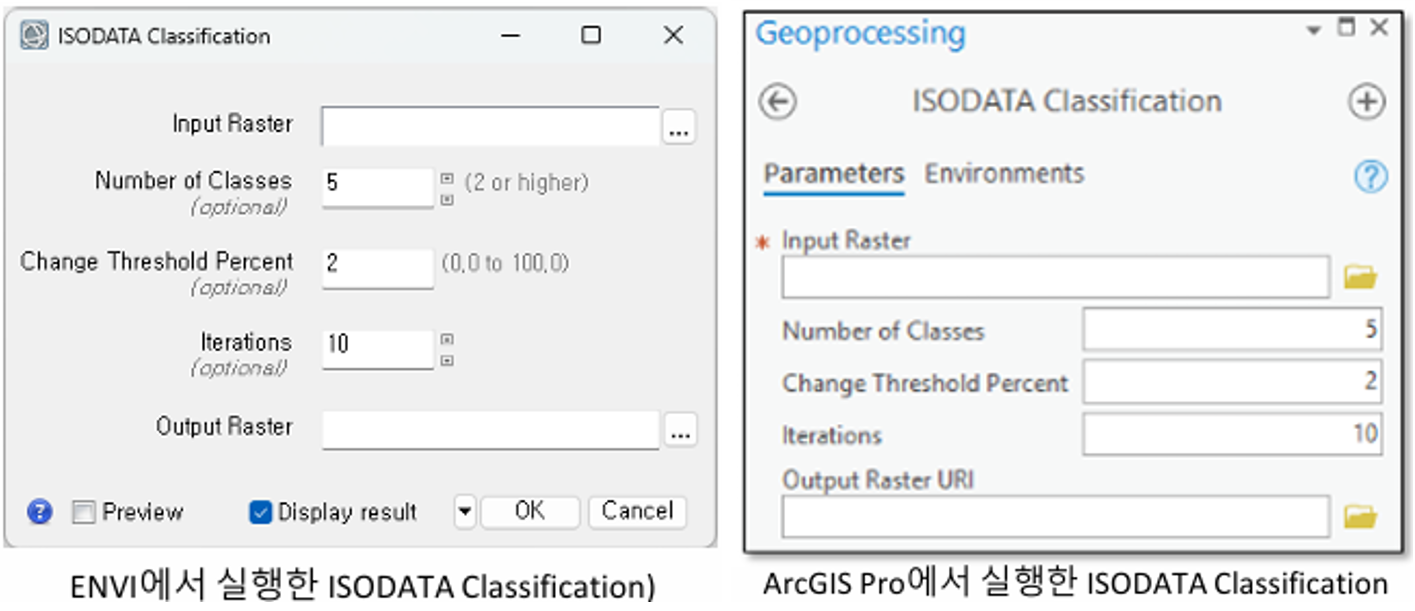The image size is (1415, 611).
Task: Select the Parameters tab
Action: click(833, 174)
